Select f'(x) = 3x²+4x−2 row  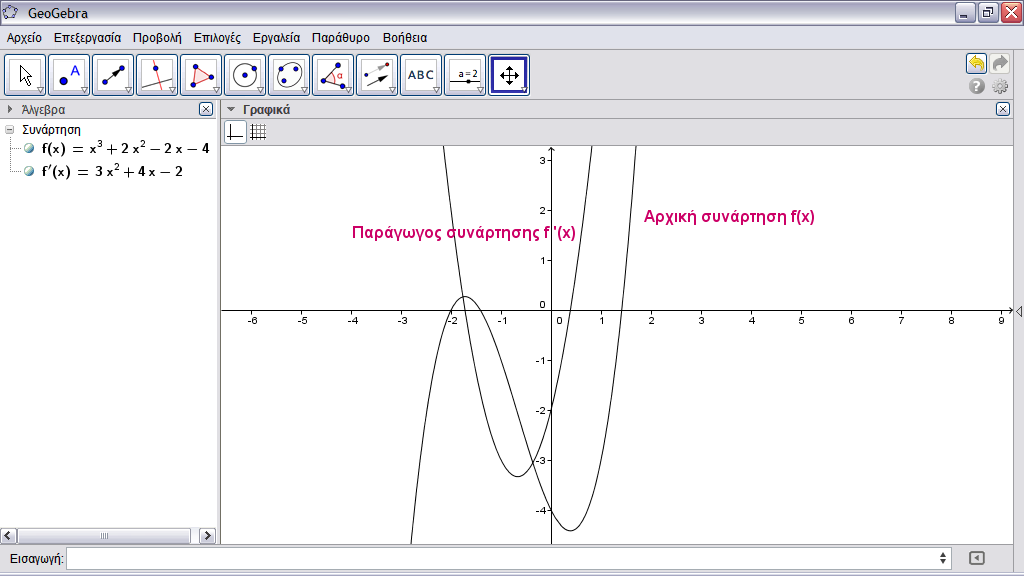coord(112,171)
